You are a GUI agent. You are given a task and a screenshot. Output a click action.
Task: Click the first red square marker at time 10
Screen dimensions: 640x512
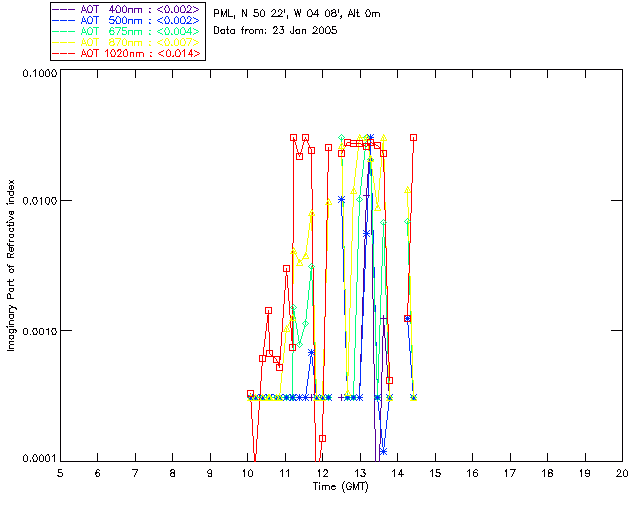tap(251, 394)
